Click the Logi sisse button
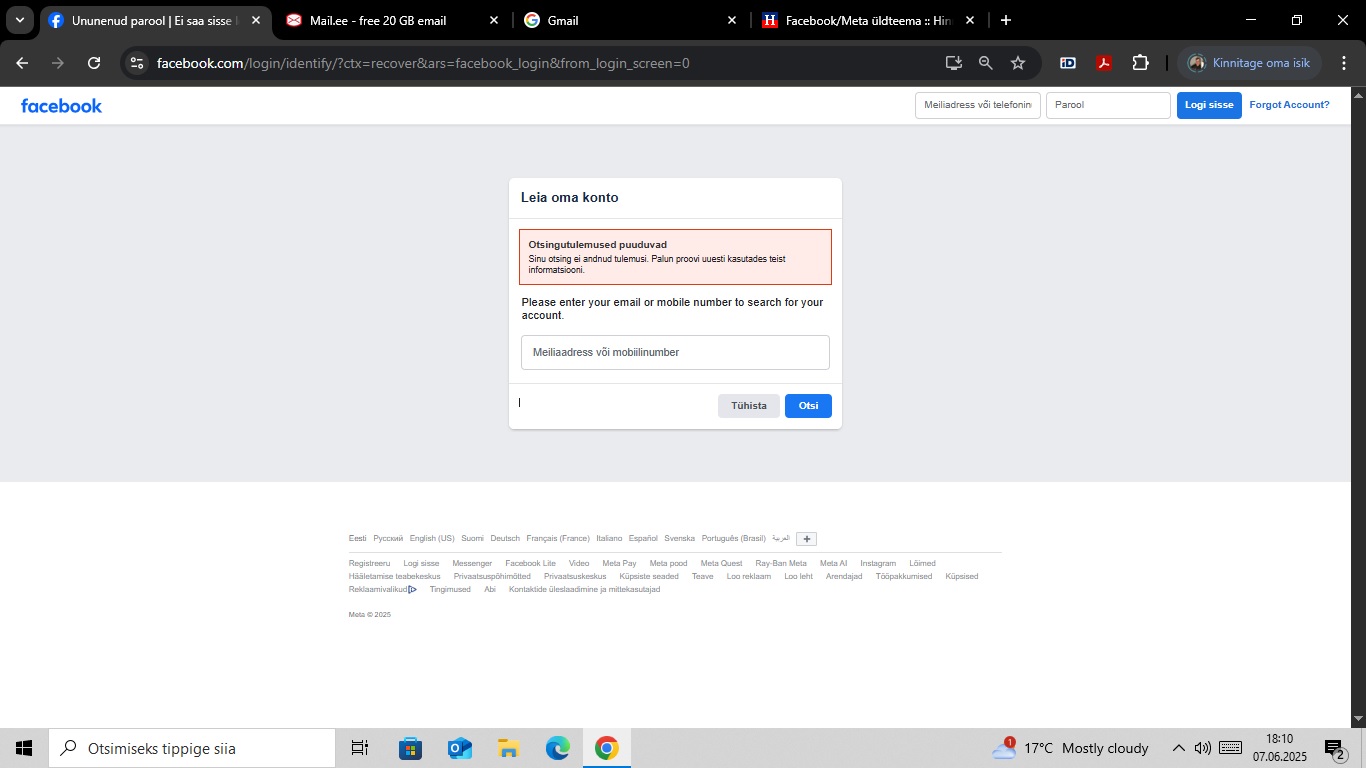This screenshot has height=768, width=1366. click(1209, 105)
